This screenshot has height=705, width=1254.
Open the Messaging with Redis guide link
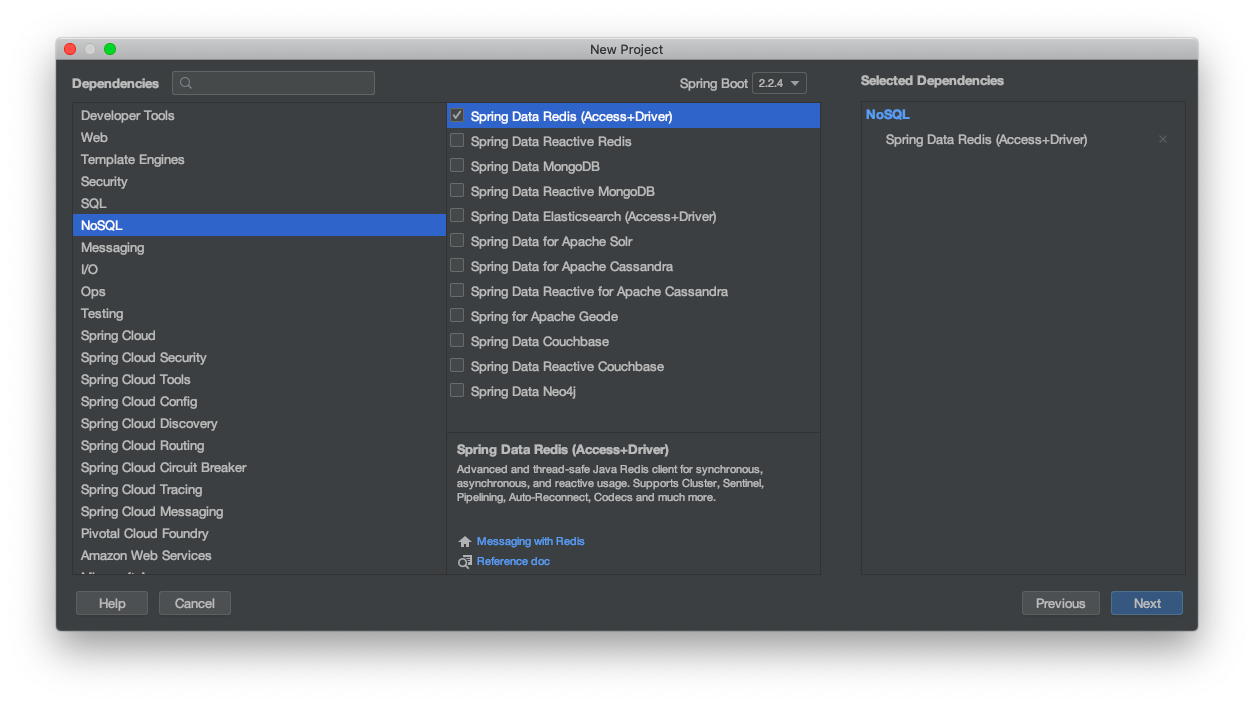[x=531, y=542]
